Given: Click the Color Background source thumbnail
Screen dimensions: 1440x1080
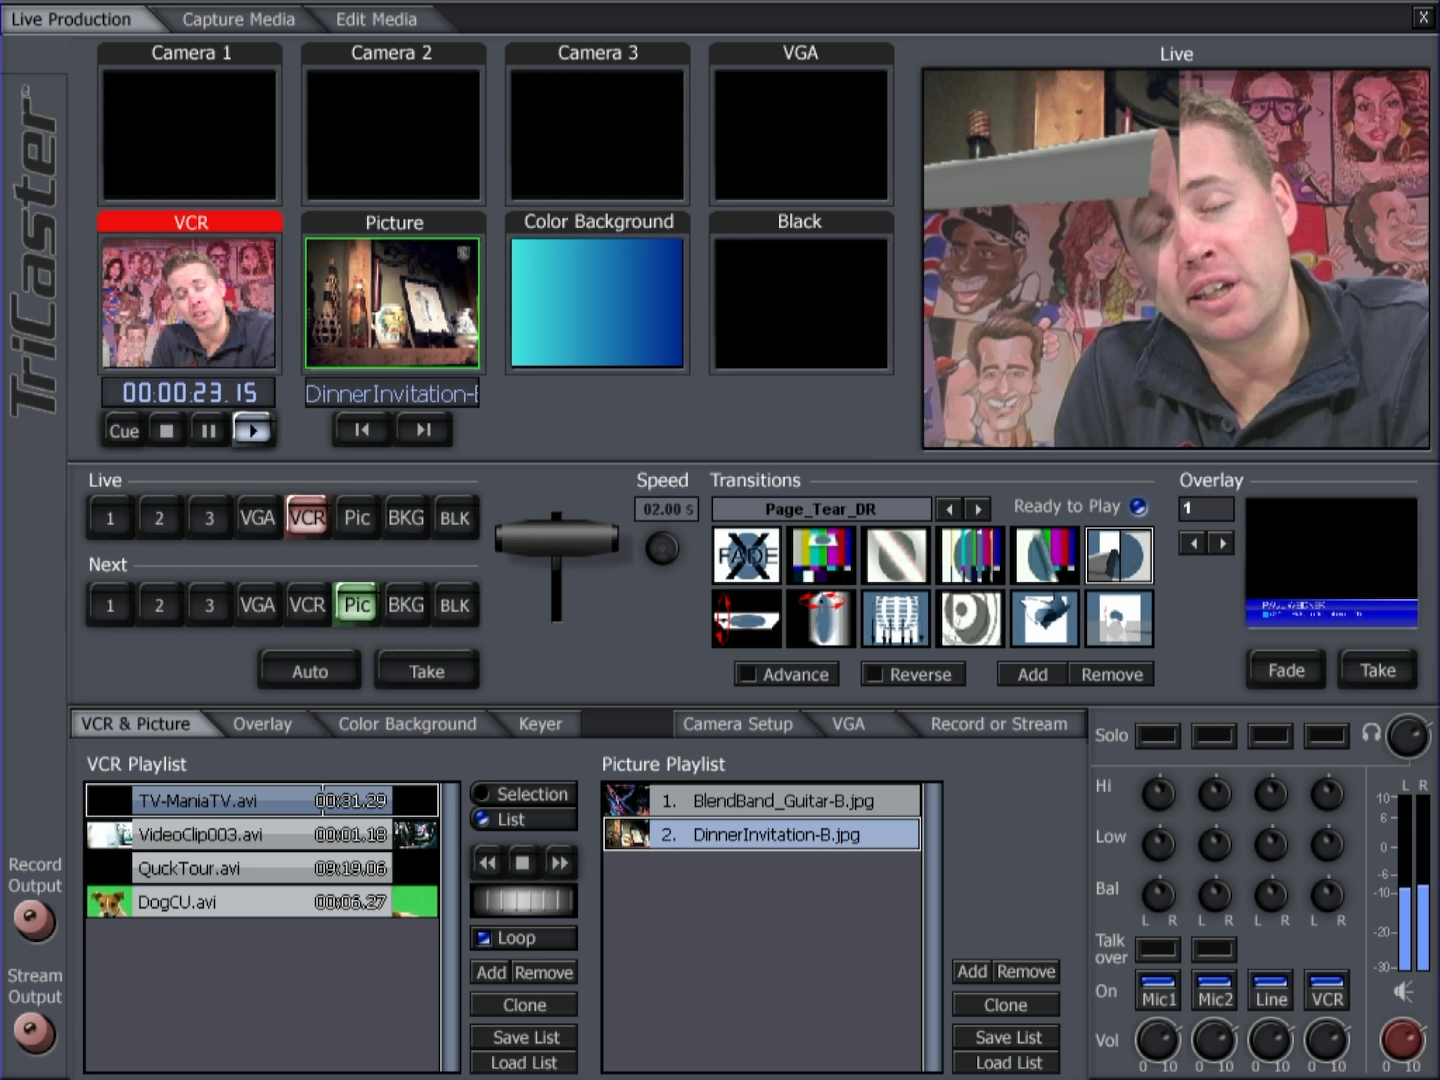Looking at the screenshot, I should click(597, 303).
